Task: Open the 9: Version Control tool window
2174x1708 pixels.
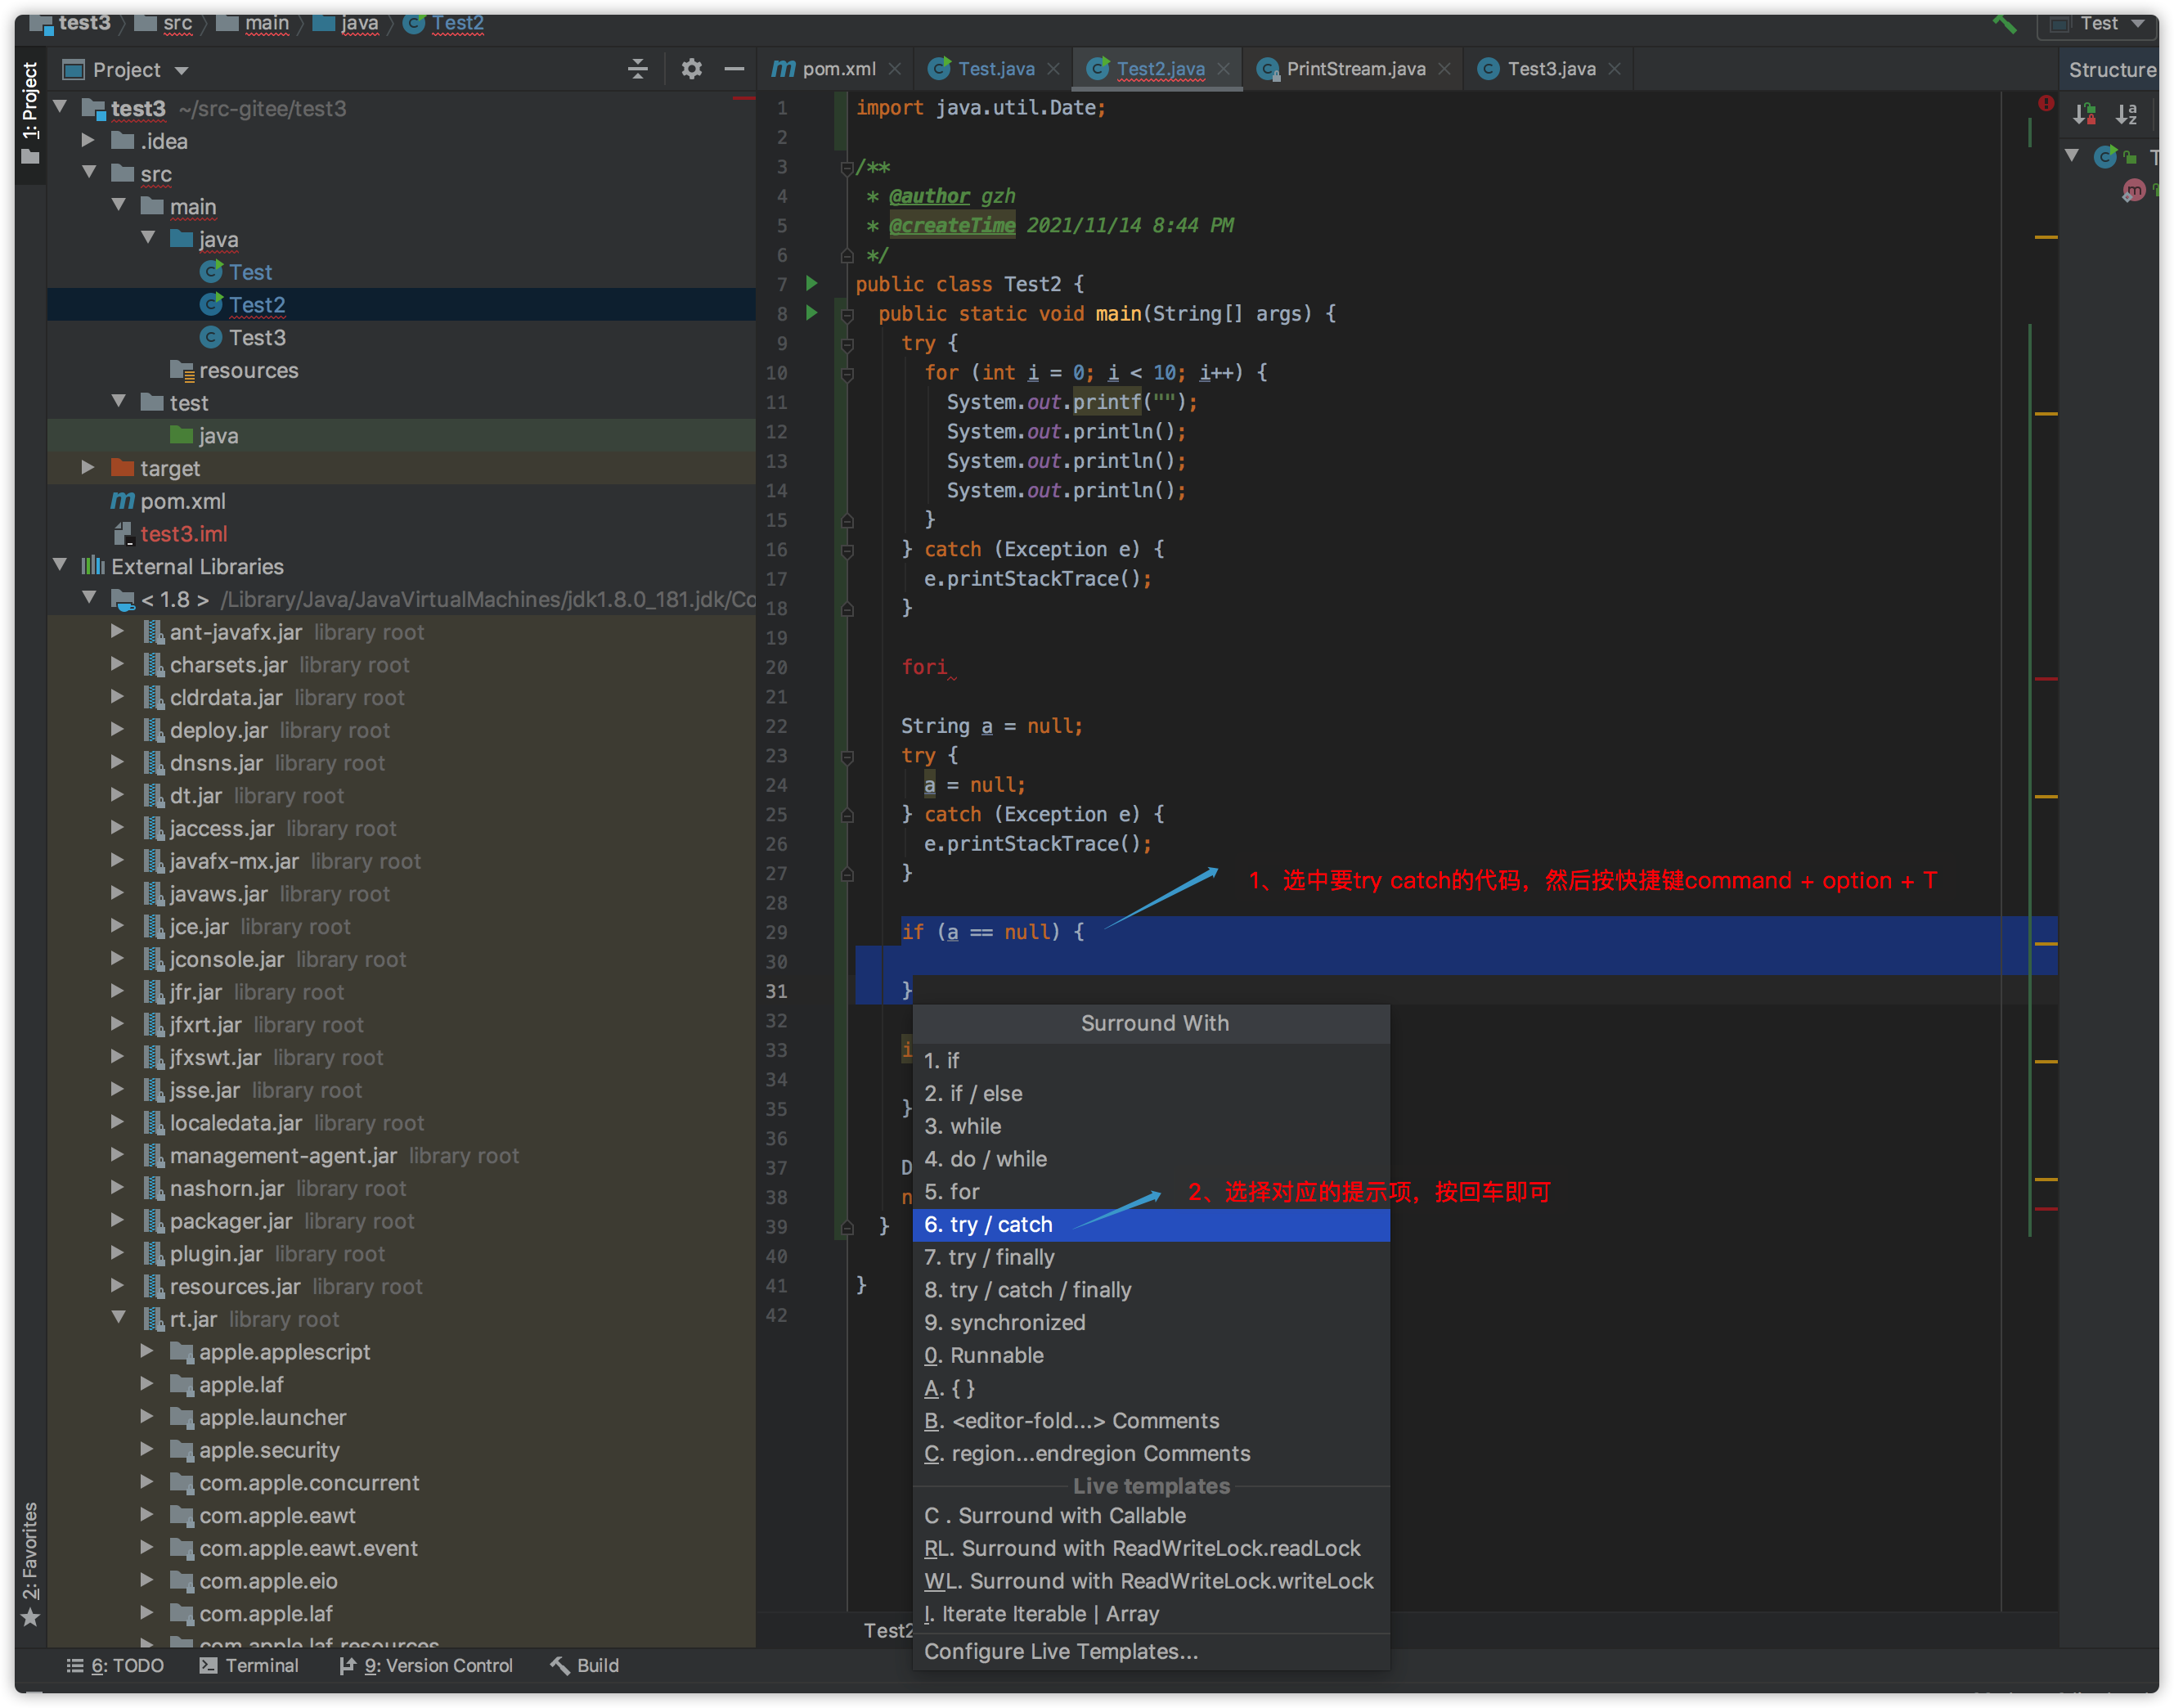Action: (426, 1665)
